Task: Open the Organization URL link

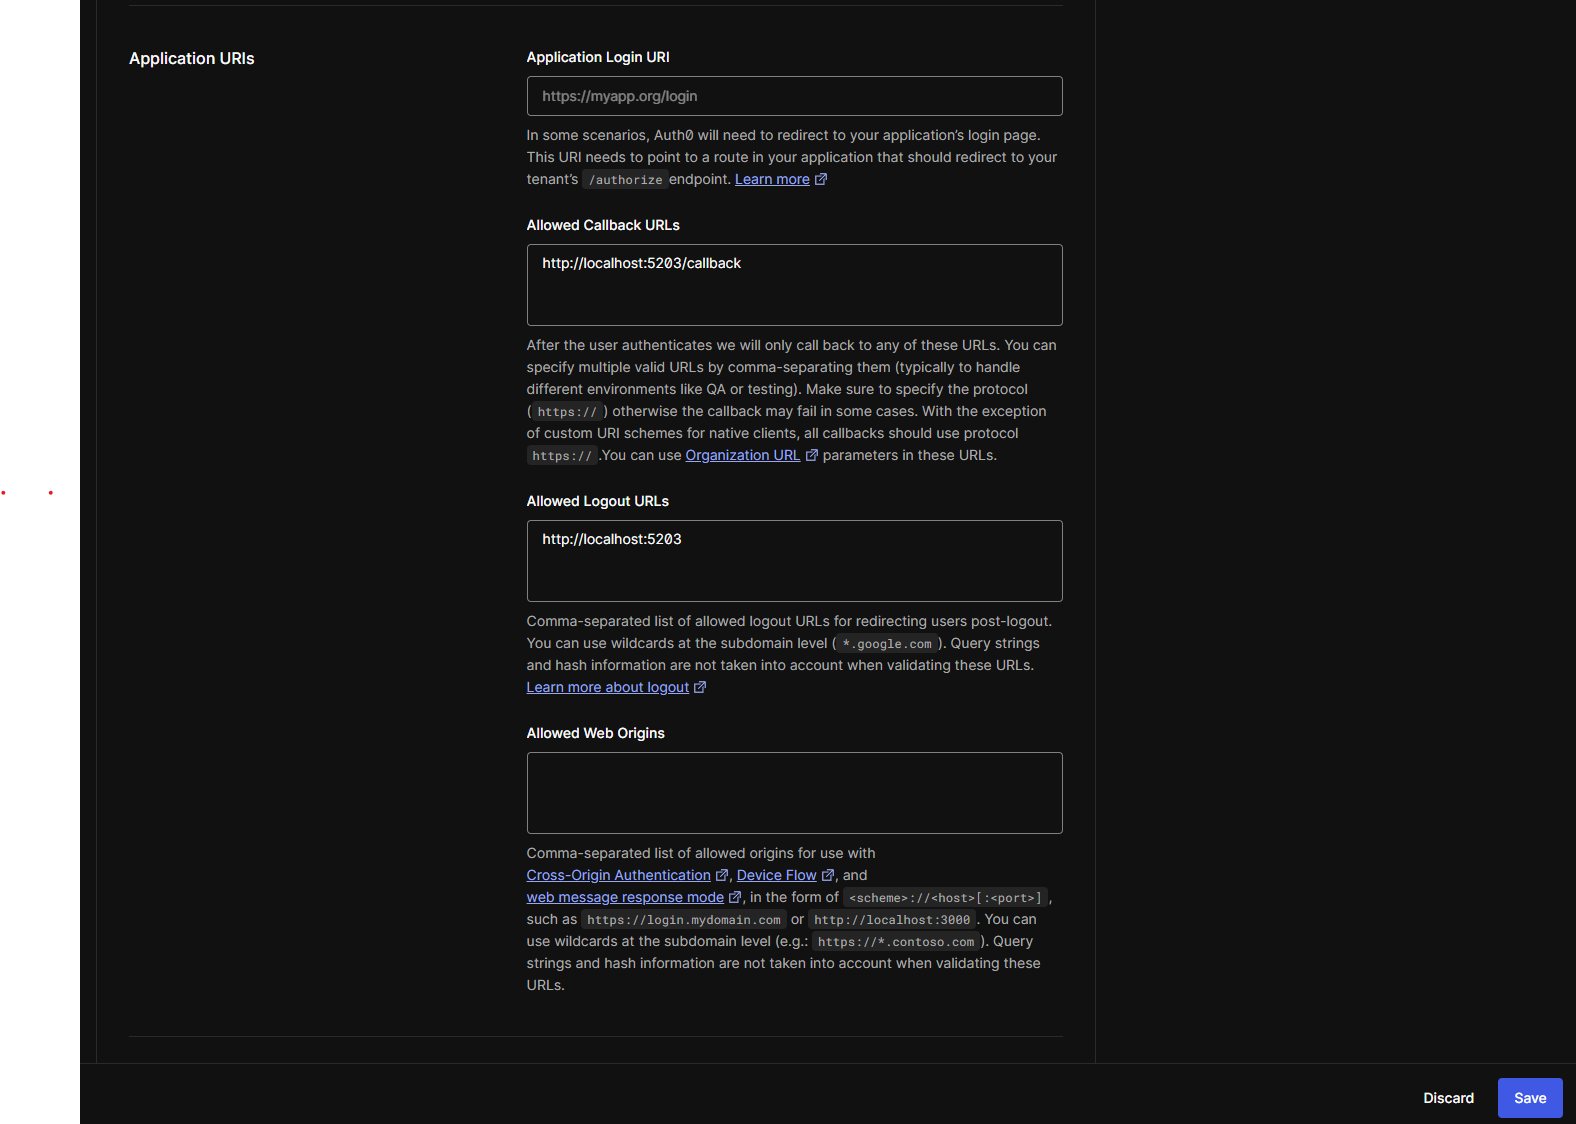Action: coord(742,455)
